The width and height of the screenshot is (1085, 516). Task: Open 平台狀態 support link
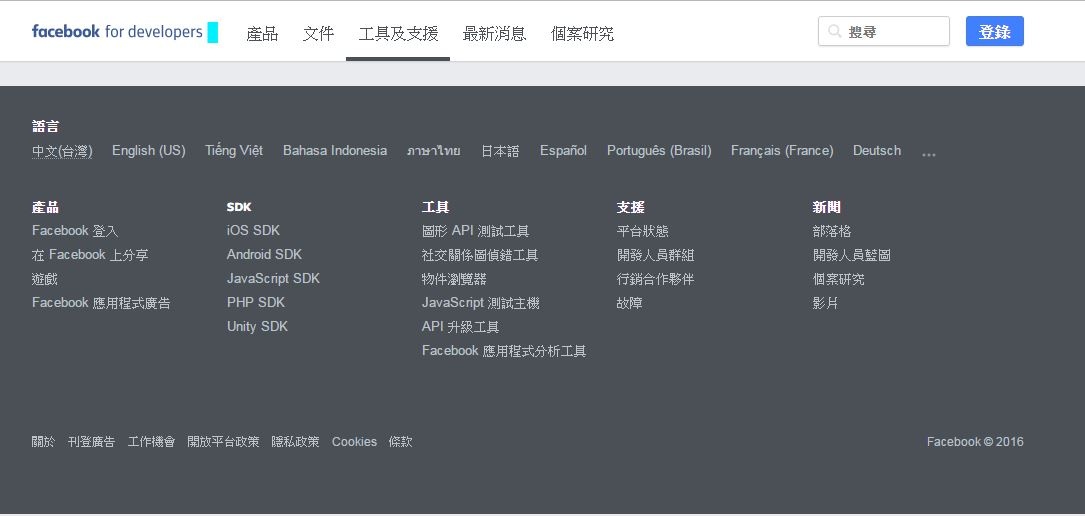pos(643,231)
